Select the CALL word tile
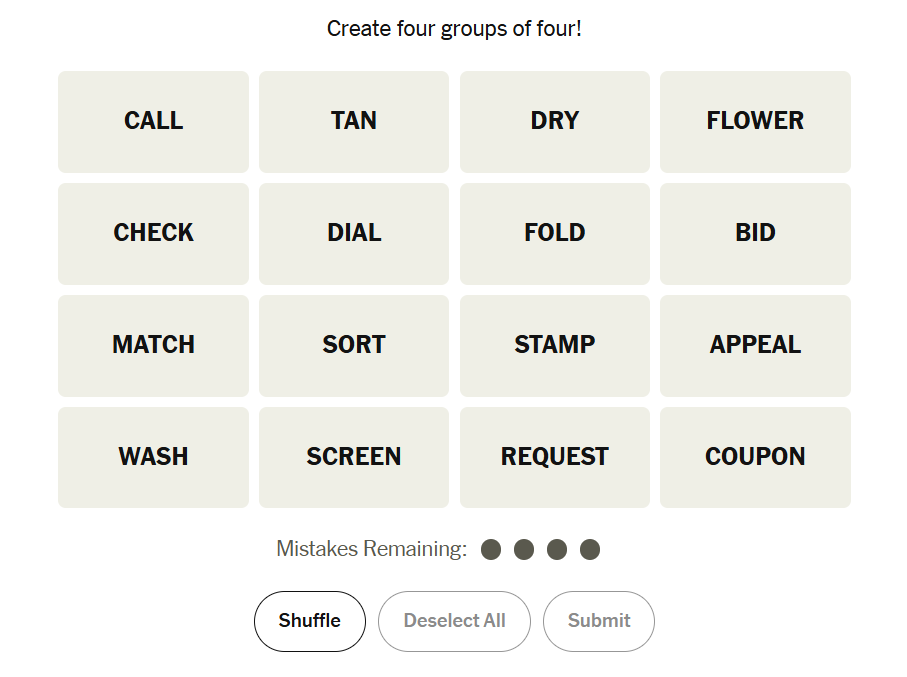The image size is (907, 677). tap(153, 121)
